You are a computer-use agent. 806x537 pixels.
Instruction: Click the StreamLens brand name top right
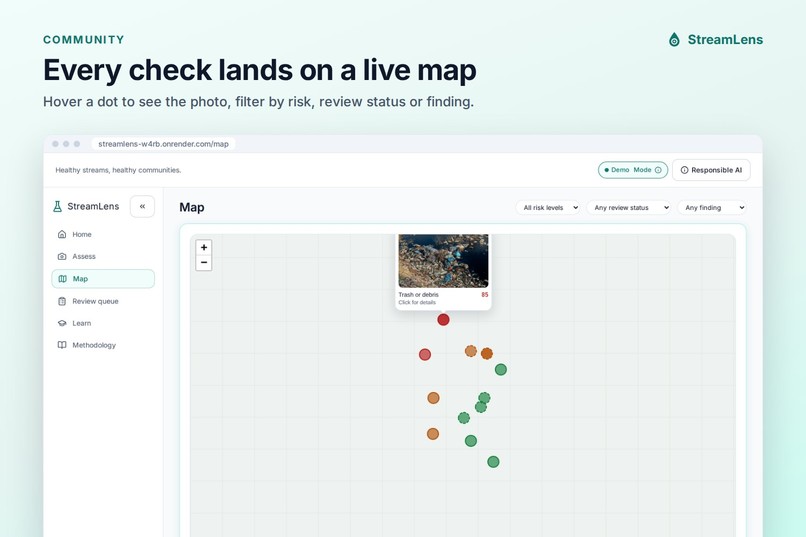[x=725, y=40]
